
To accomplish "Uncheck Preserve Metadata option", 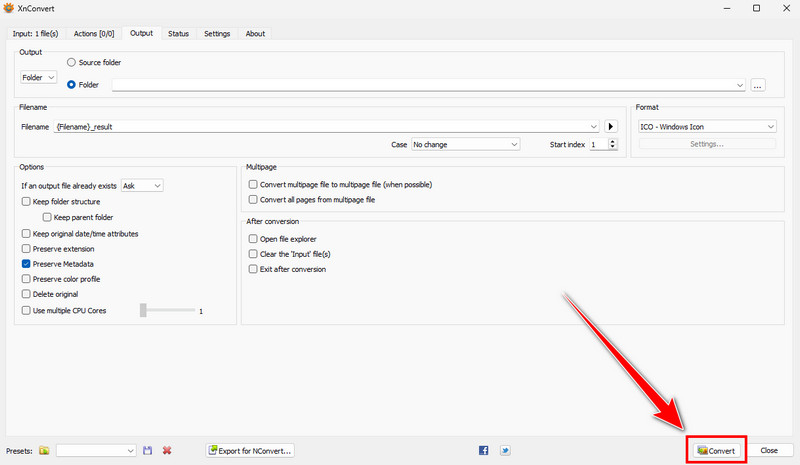I will click(x=26, y=264).
